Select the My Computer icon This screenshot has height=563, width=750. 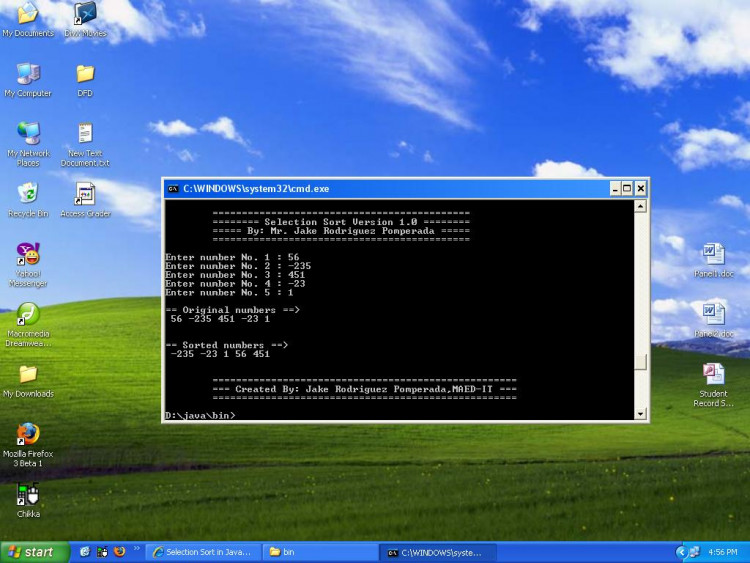[x=28, y=80]
